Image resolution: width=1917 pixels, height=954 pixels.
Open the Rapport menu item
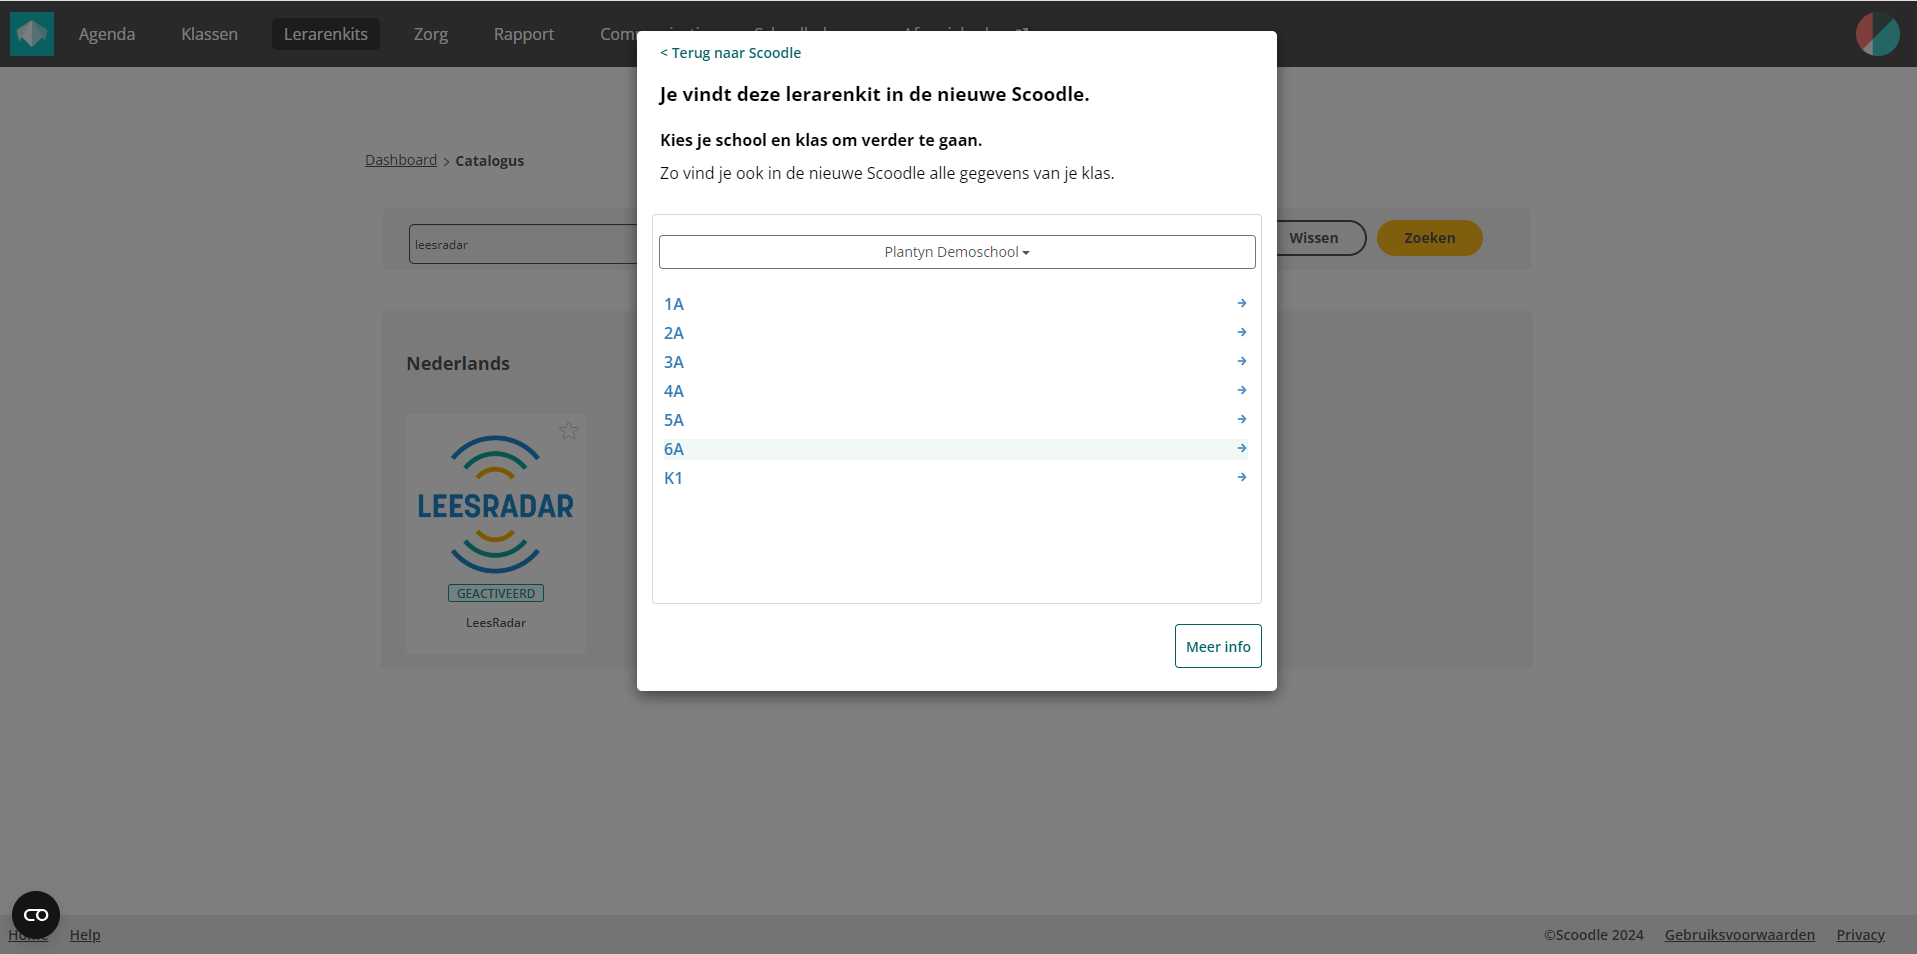point(524,34)
